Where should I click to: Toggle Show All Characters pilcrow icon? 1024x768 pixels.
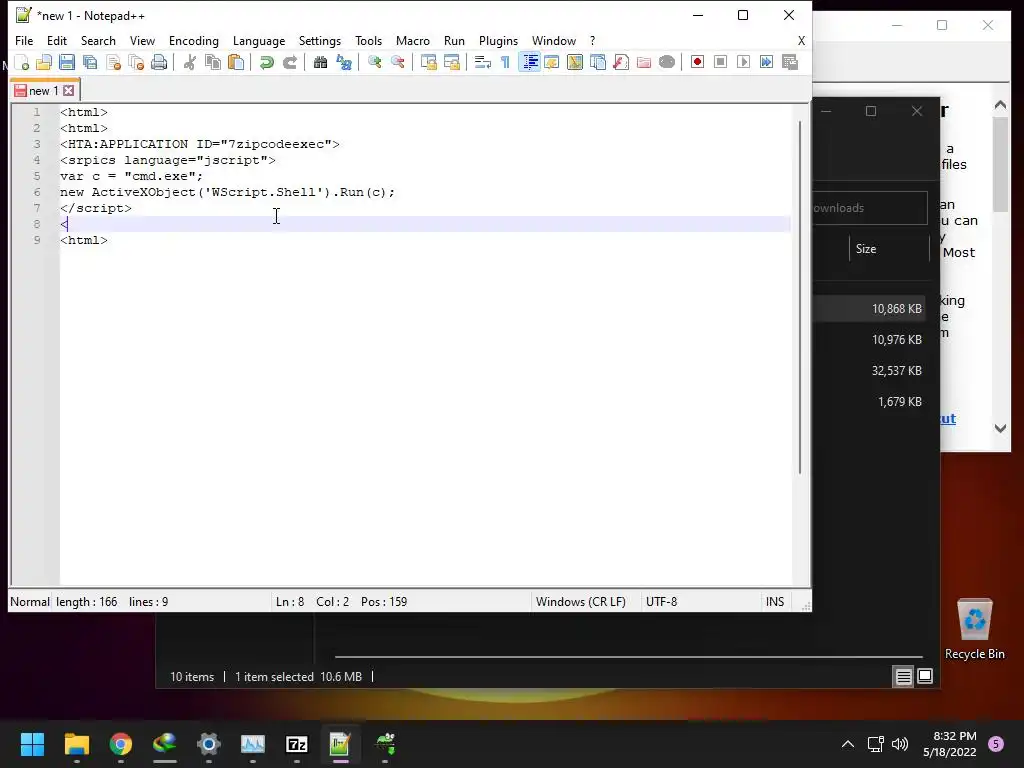505,62
